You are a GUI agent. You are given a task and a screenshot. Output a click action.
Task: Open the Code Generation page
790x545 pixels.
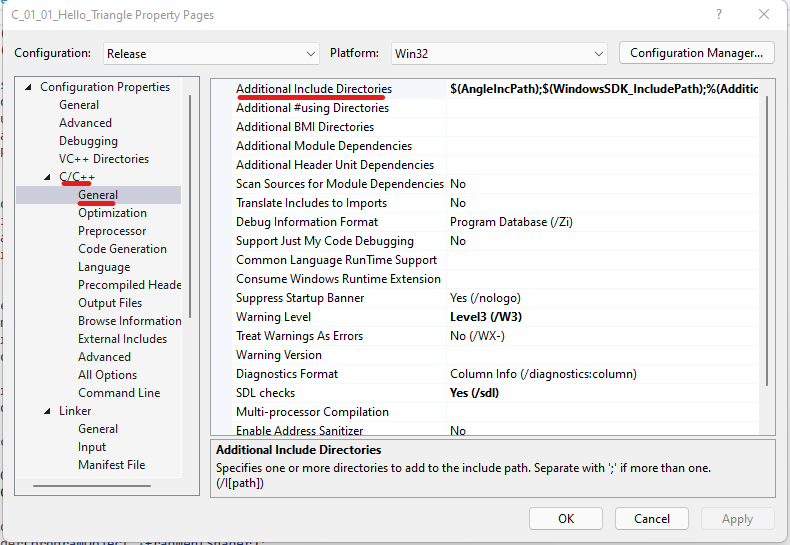122,249
